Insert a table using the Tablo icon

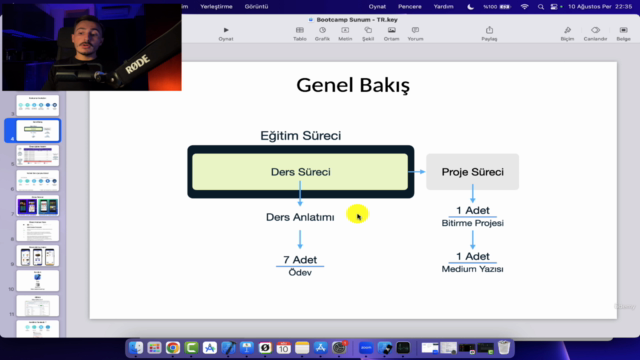tap(300, 34)
